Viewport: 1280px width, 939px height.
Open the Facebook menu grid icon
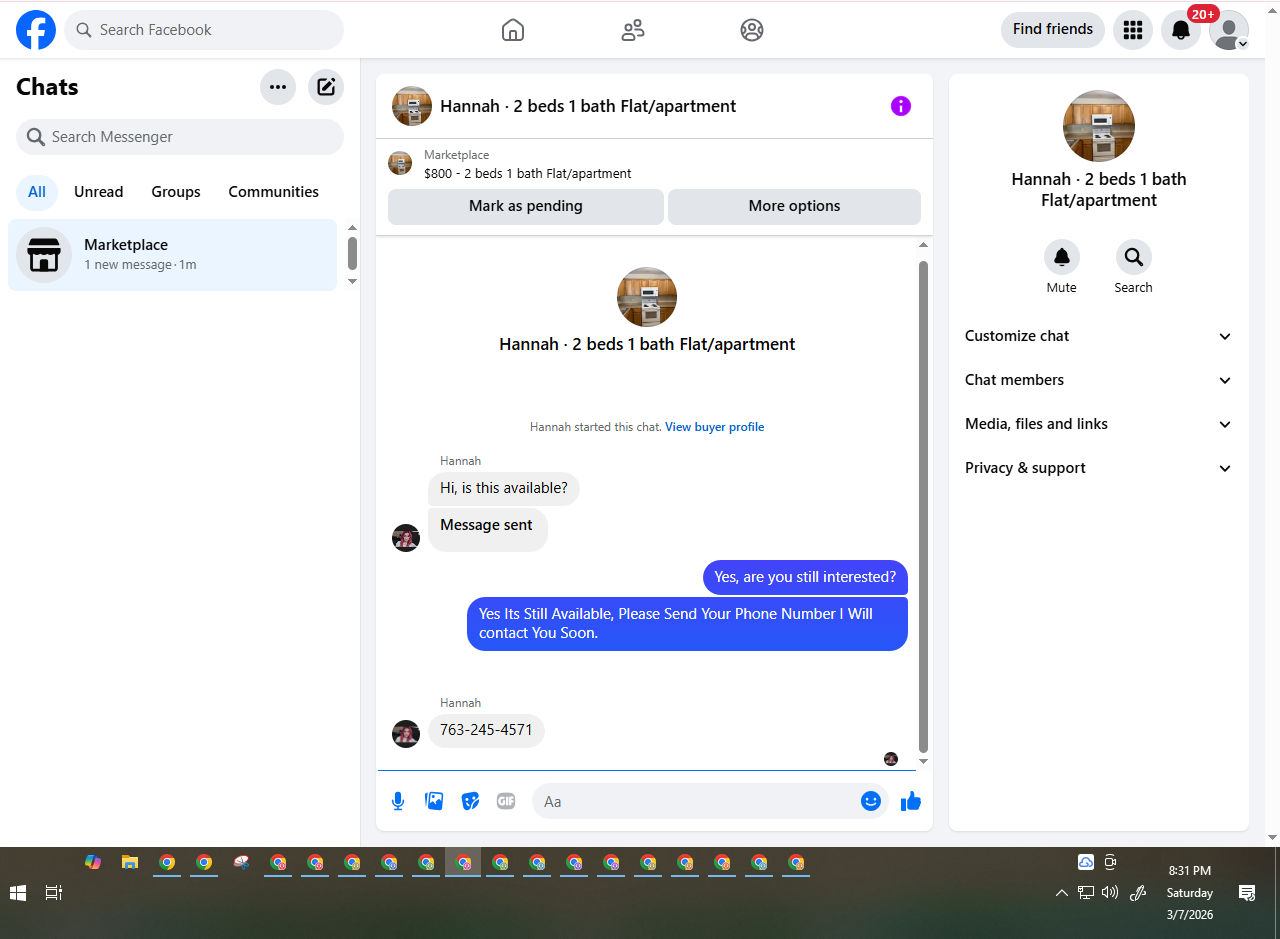coord(1133,30)
